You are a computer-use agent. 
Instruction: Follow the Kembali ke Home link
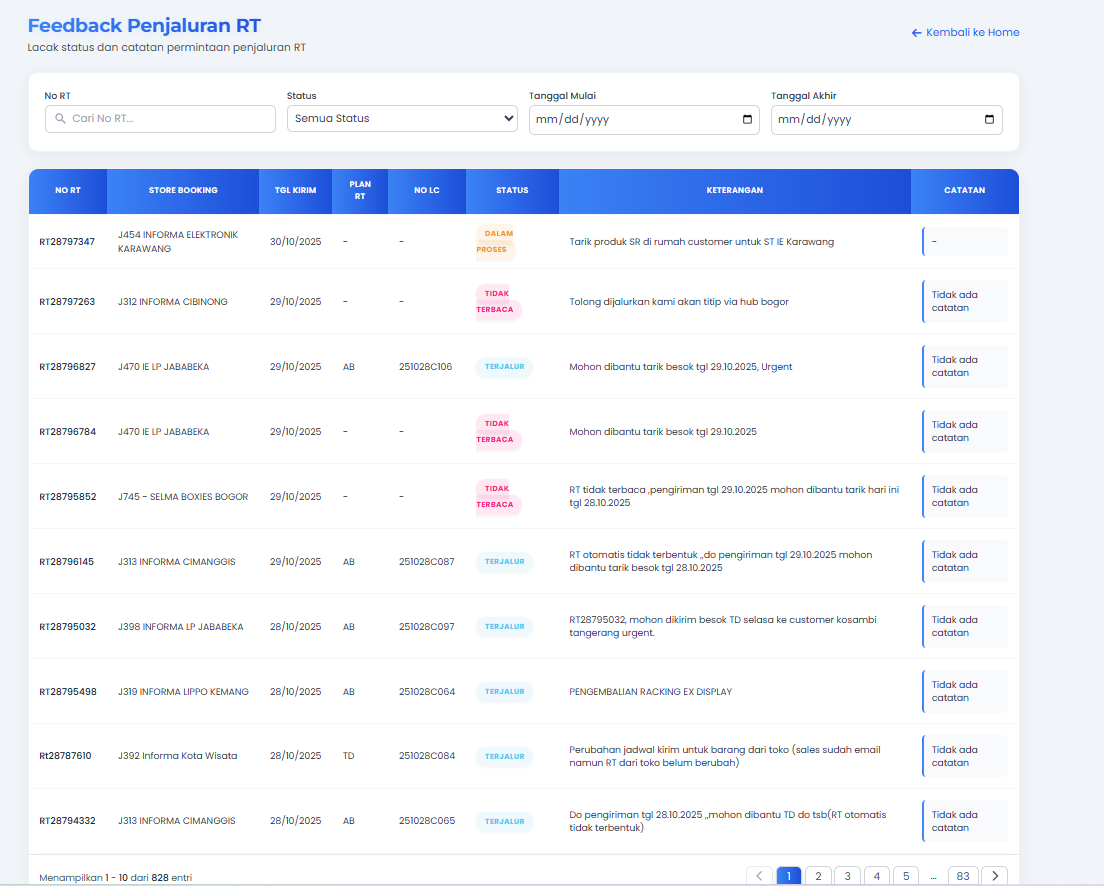pyautogui.click(x=972, y=32)
